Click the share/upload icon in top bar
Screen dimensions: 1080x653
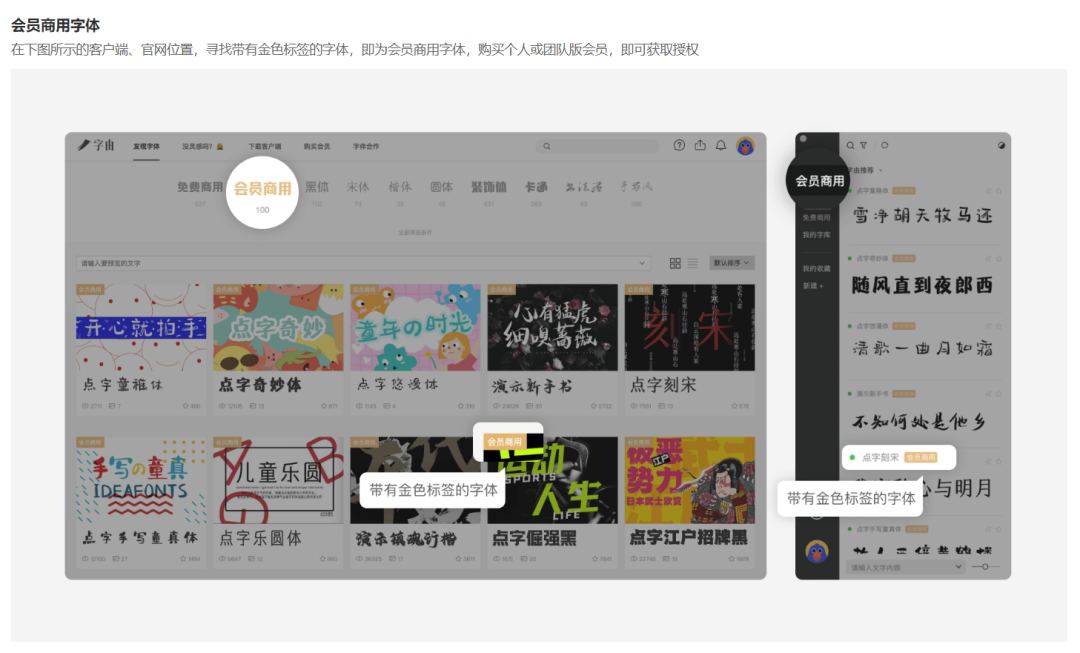(700, 145)
